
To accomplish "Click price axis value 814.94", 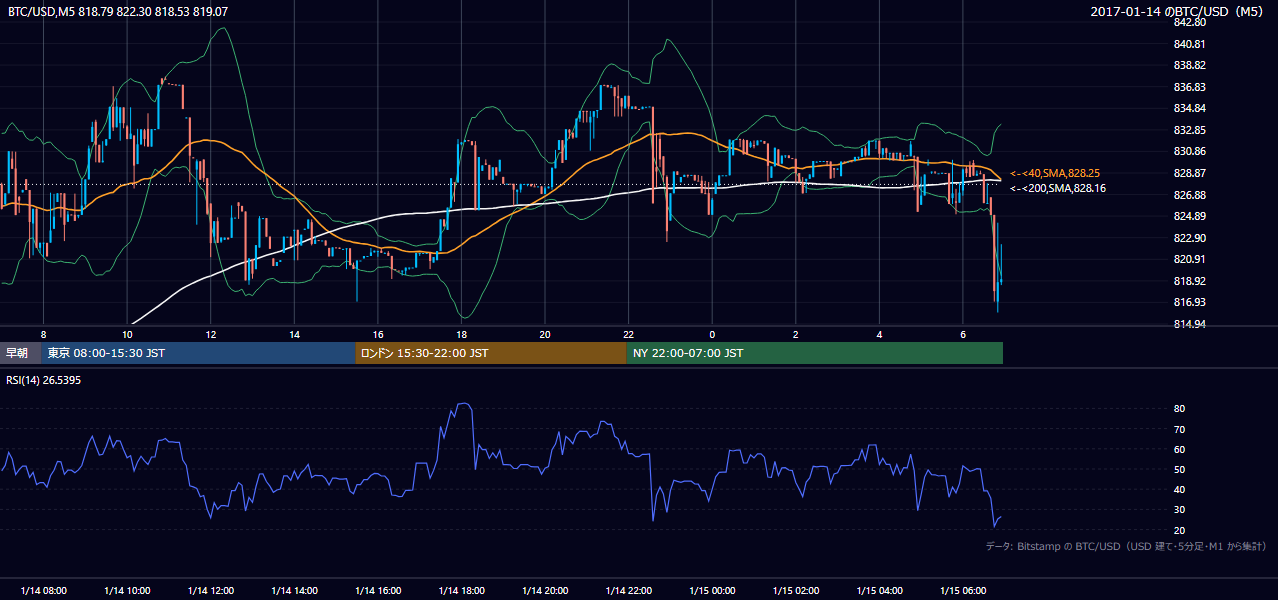I will pyautogui.click(x=1189, y=324).
